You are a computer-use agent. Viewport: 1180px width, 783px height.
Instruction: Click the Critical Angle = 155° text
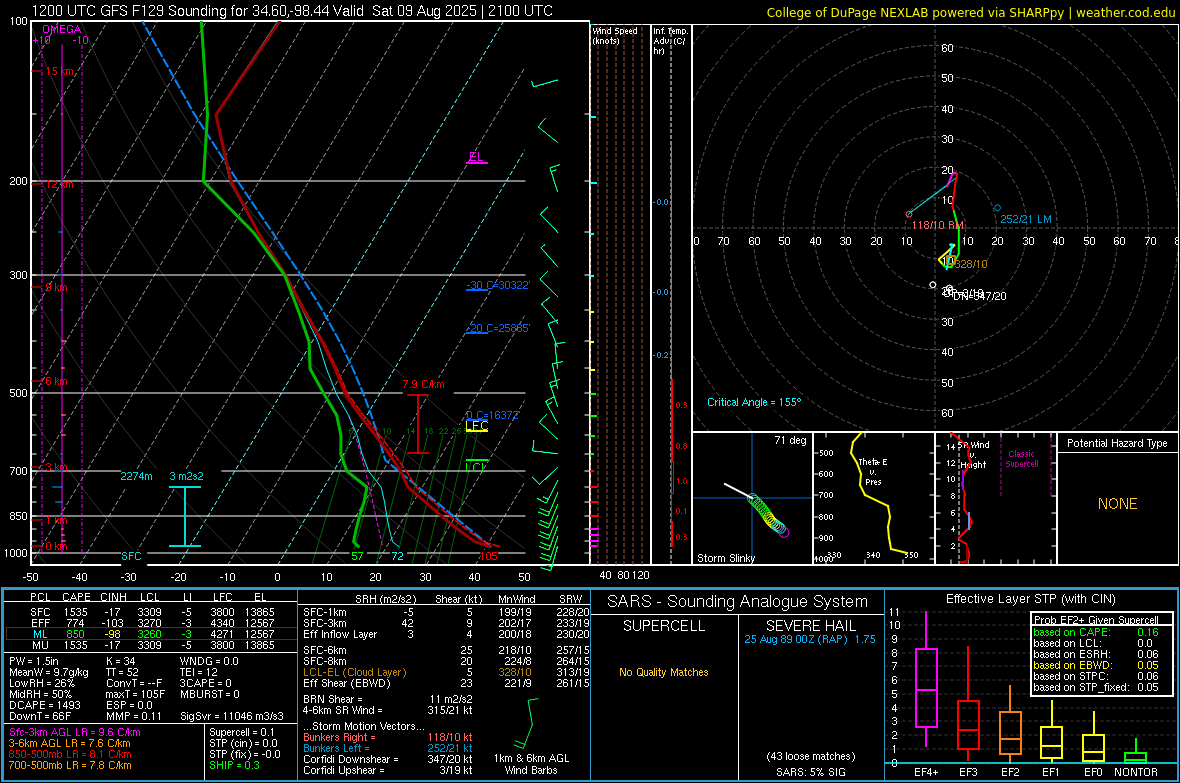754,402
